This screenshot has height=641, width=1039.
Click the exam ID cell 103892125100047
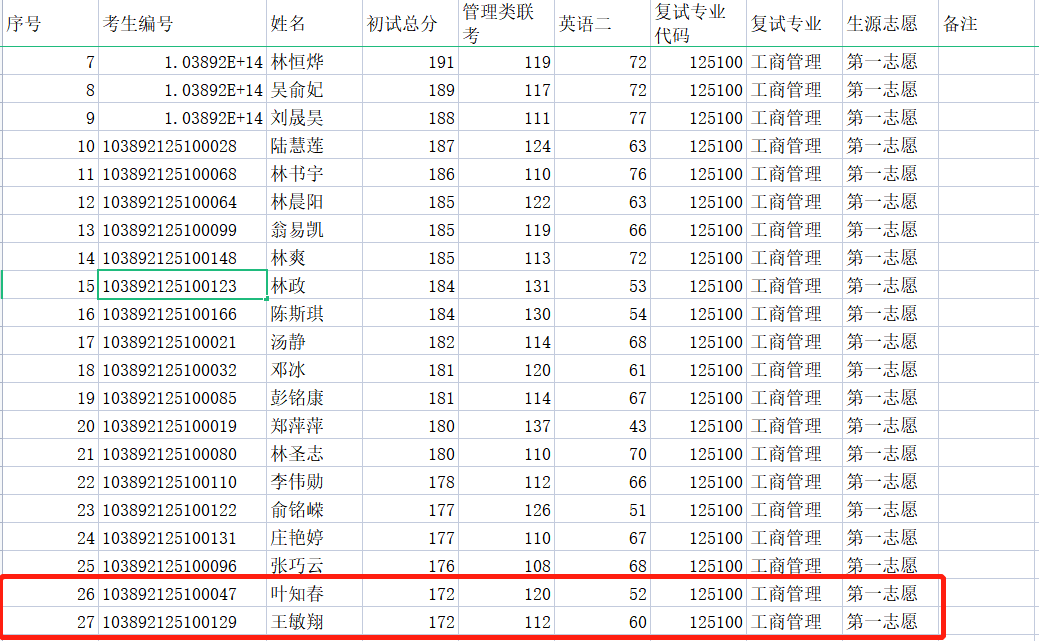click(182, 594)
